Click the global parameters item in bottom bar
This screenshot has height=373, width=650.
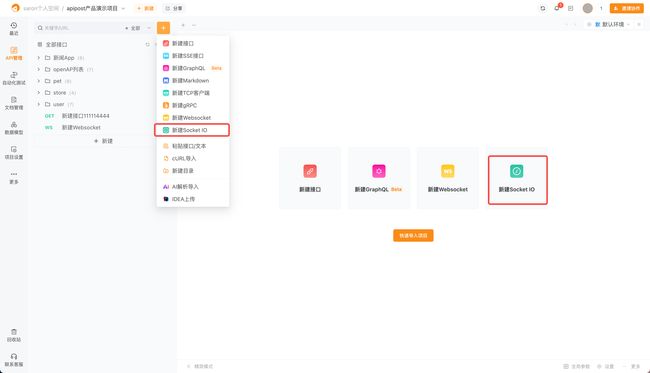577,366
